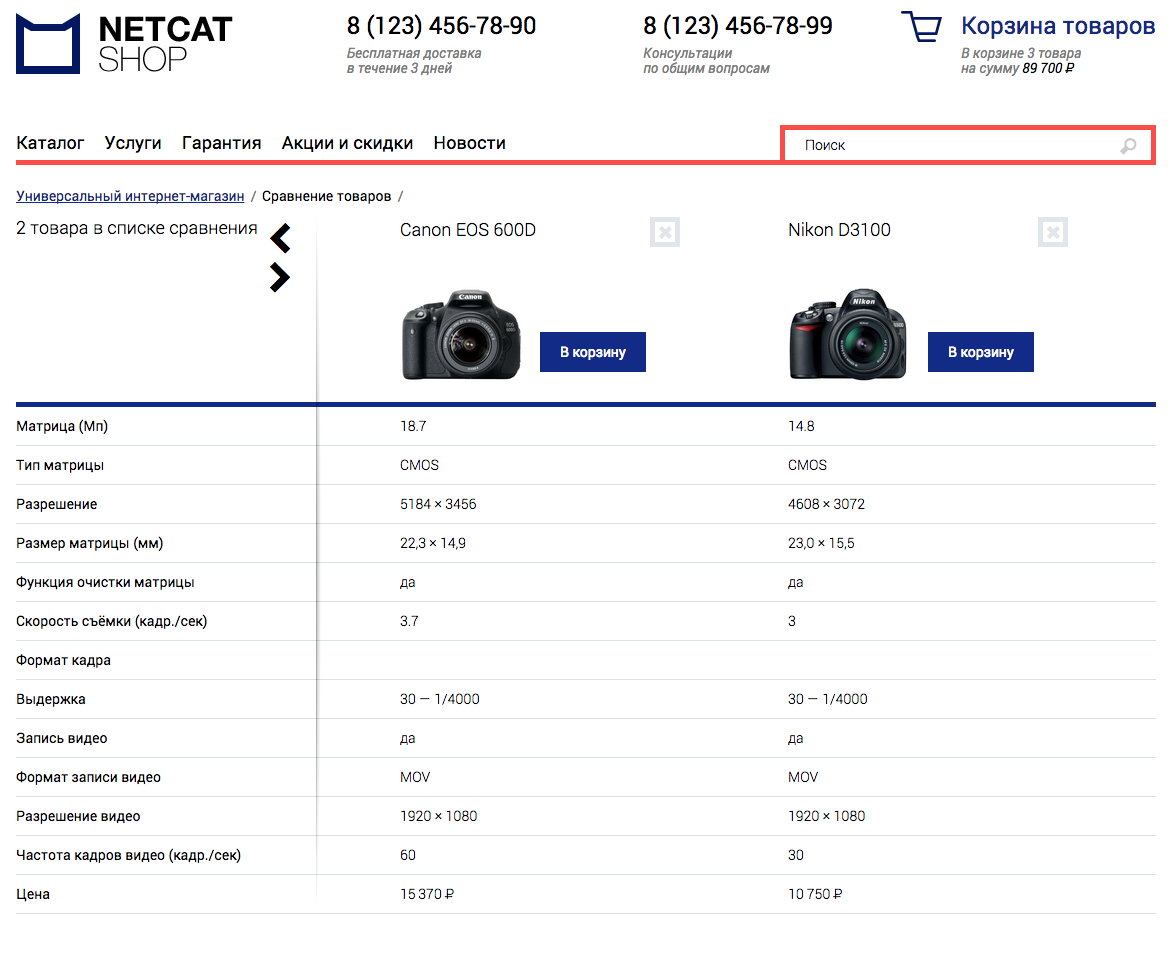Image resolution: width=1171 pixels, height=957 pixels.
Task: Click the Nikon camera thumbnail
Action: coord(848,334)
